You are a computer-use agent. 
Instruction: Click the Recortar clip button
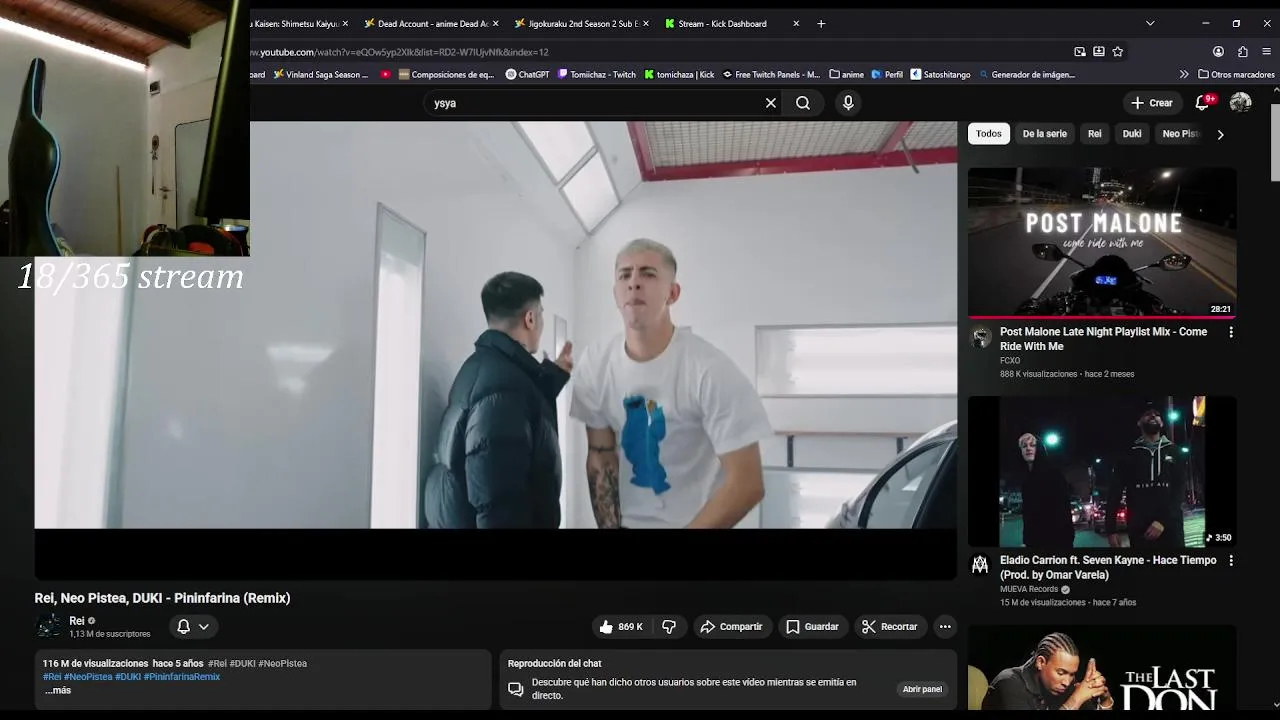[x=889, y=627]
